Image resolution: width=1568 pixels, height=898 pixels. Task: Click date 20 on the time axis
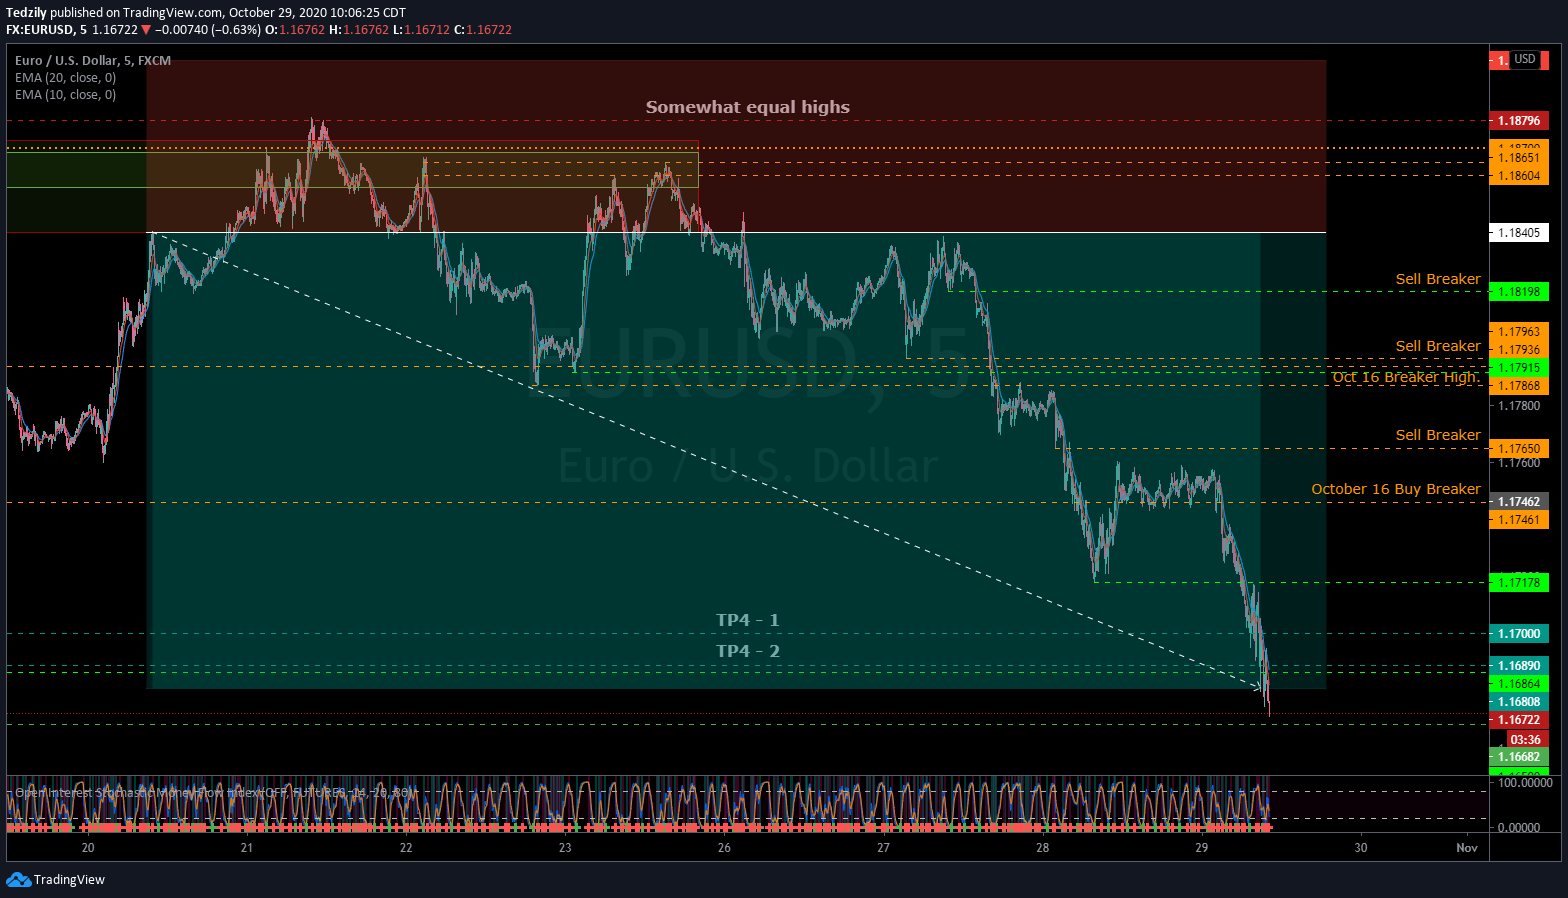pyautogui.click(x=88, y=848)
